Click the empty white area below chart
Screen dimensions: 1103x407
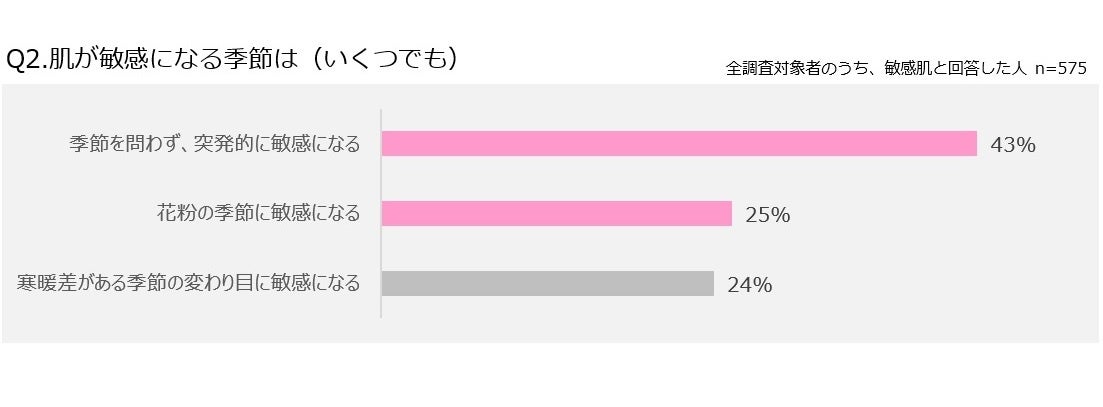[550, 375]
